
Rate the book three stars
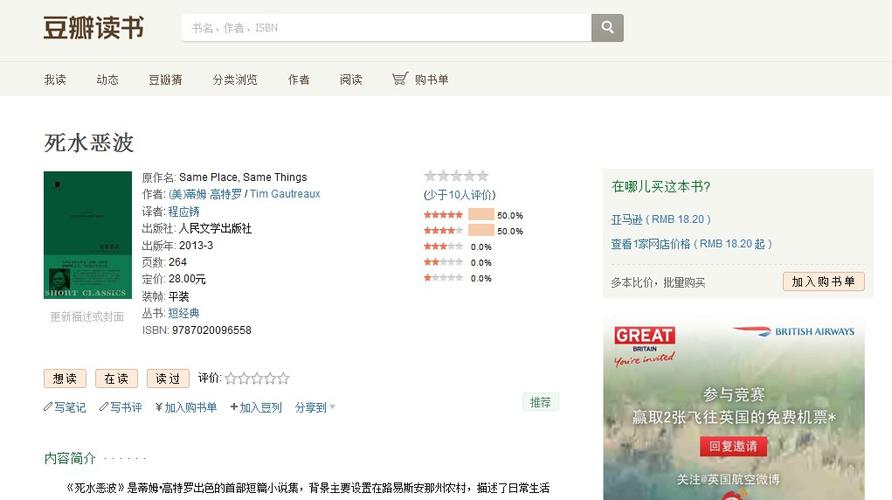(x=257, y=378)
